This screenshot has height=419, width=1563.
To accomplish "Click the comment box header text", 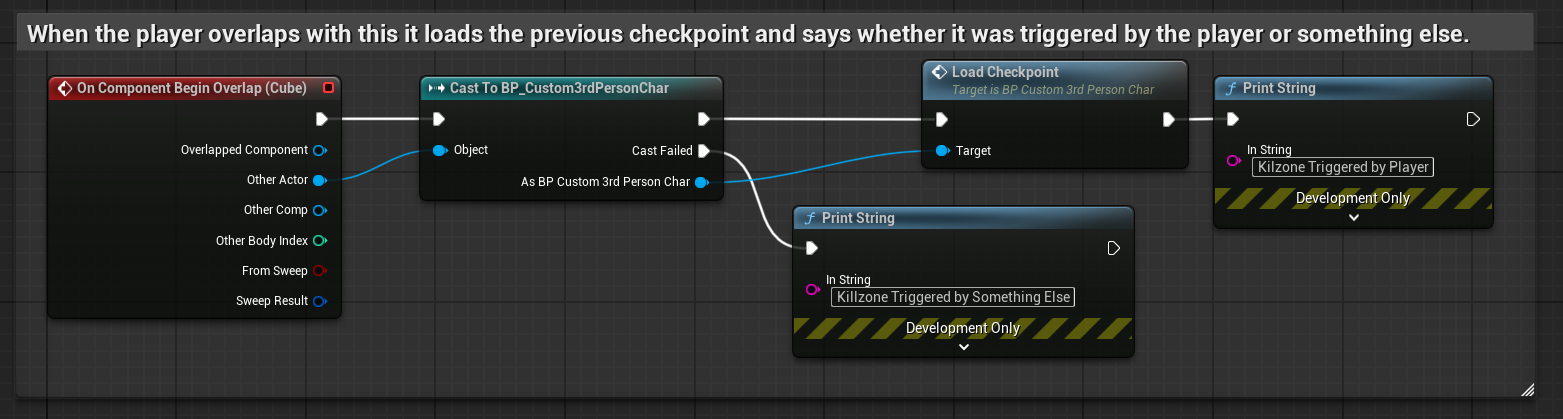I will (x=748, y=33).
